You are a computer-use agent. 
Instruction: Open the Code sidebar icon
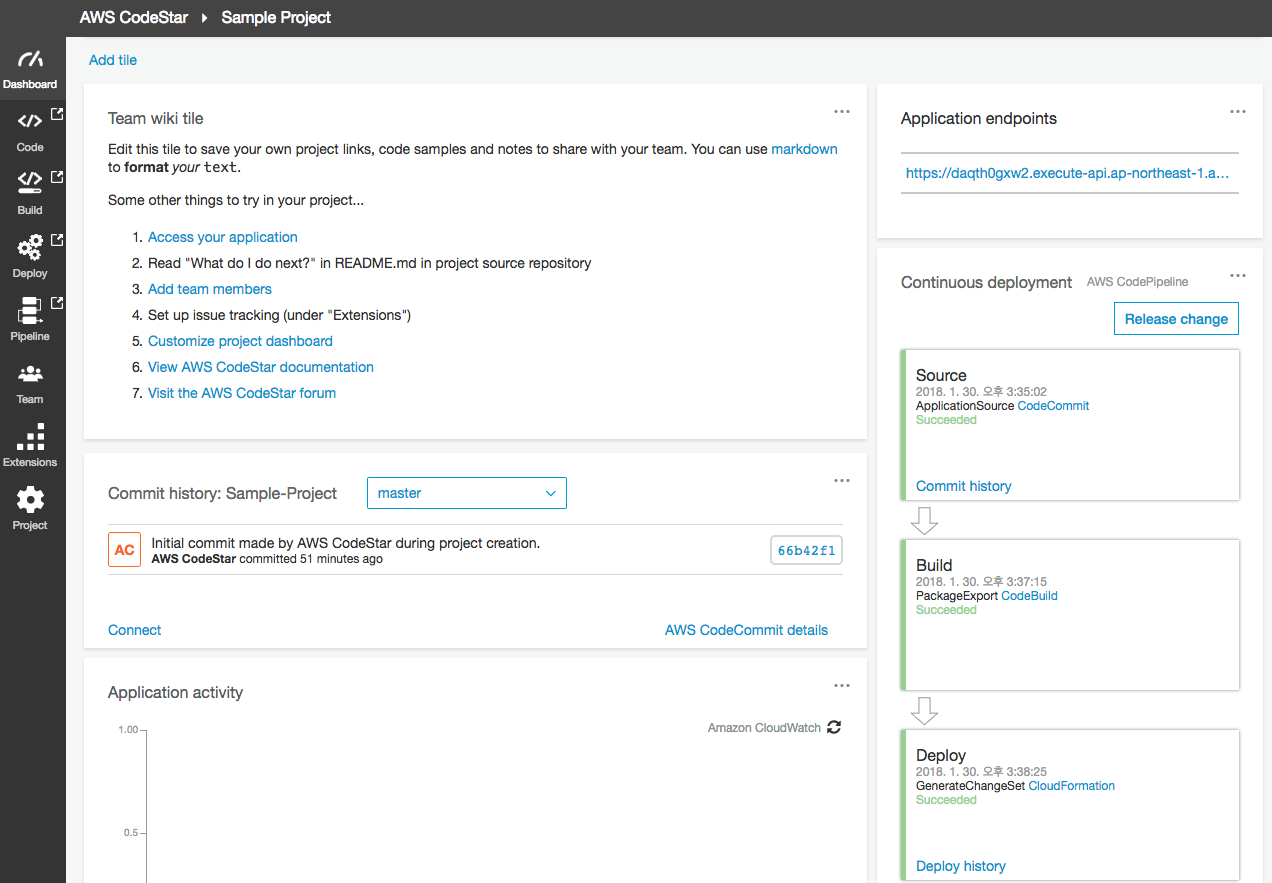[x=30, y=122]
